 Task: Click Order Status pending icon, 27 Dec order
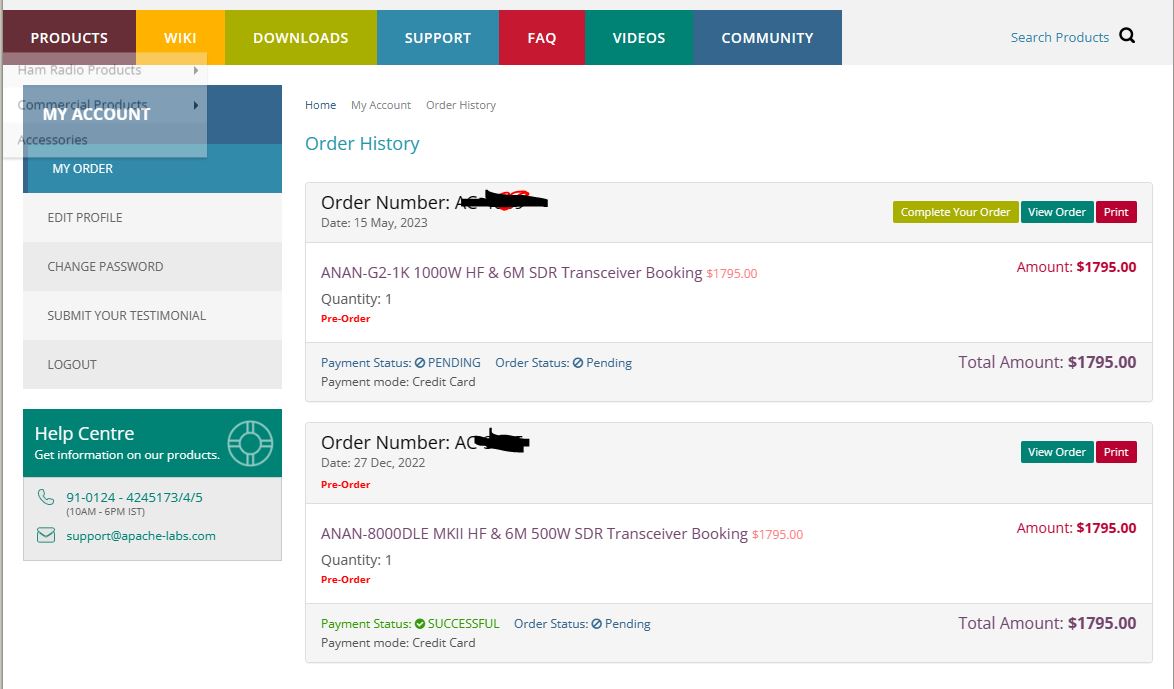click(x=597, y=624)
